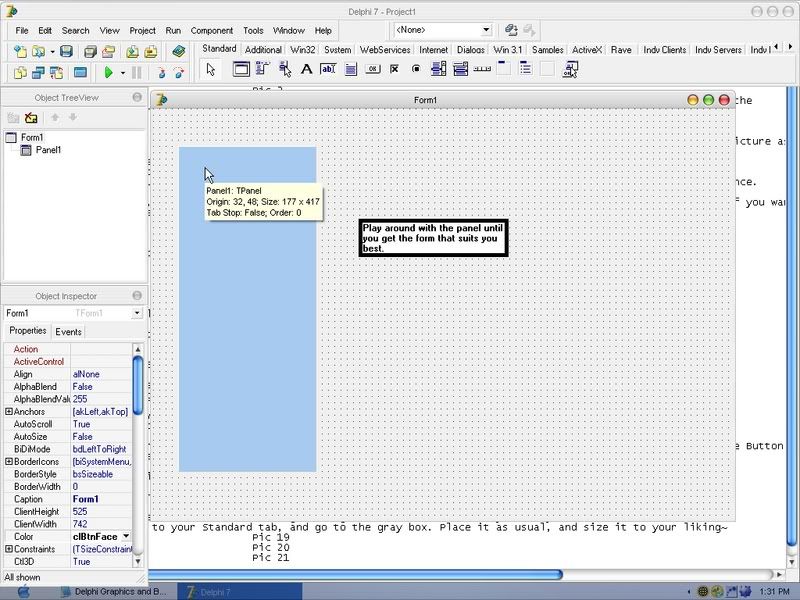The height and width of the screenshot is (600, 800).
Task: Open the Color property dropdown arrow
Action: coord(126,537)
